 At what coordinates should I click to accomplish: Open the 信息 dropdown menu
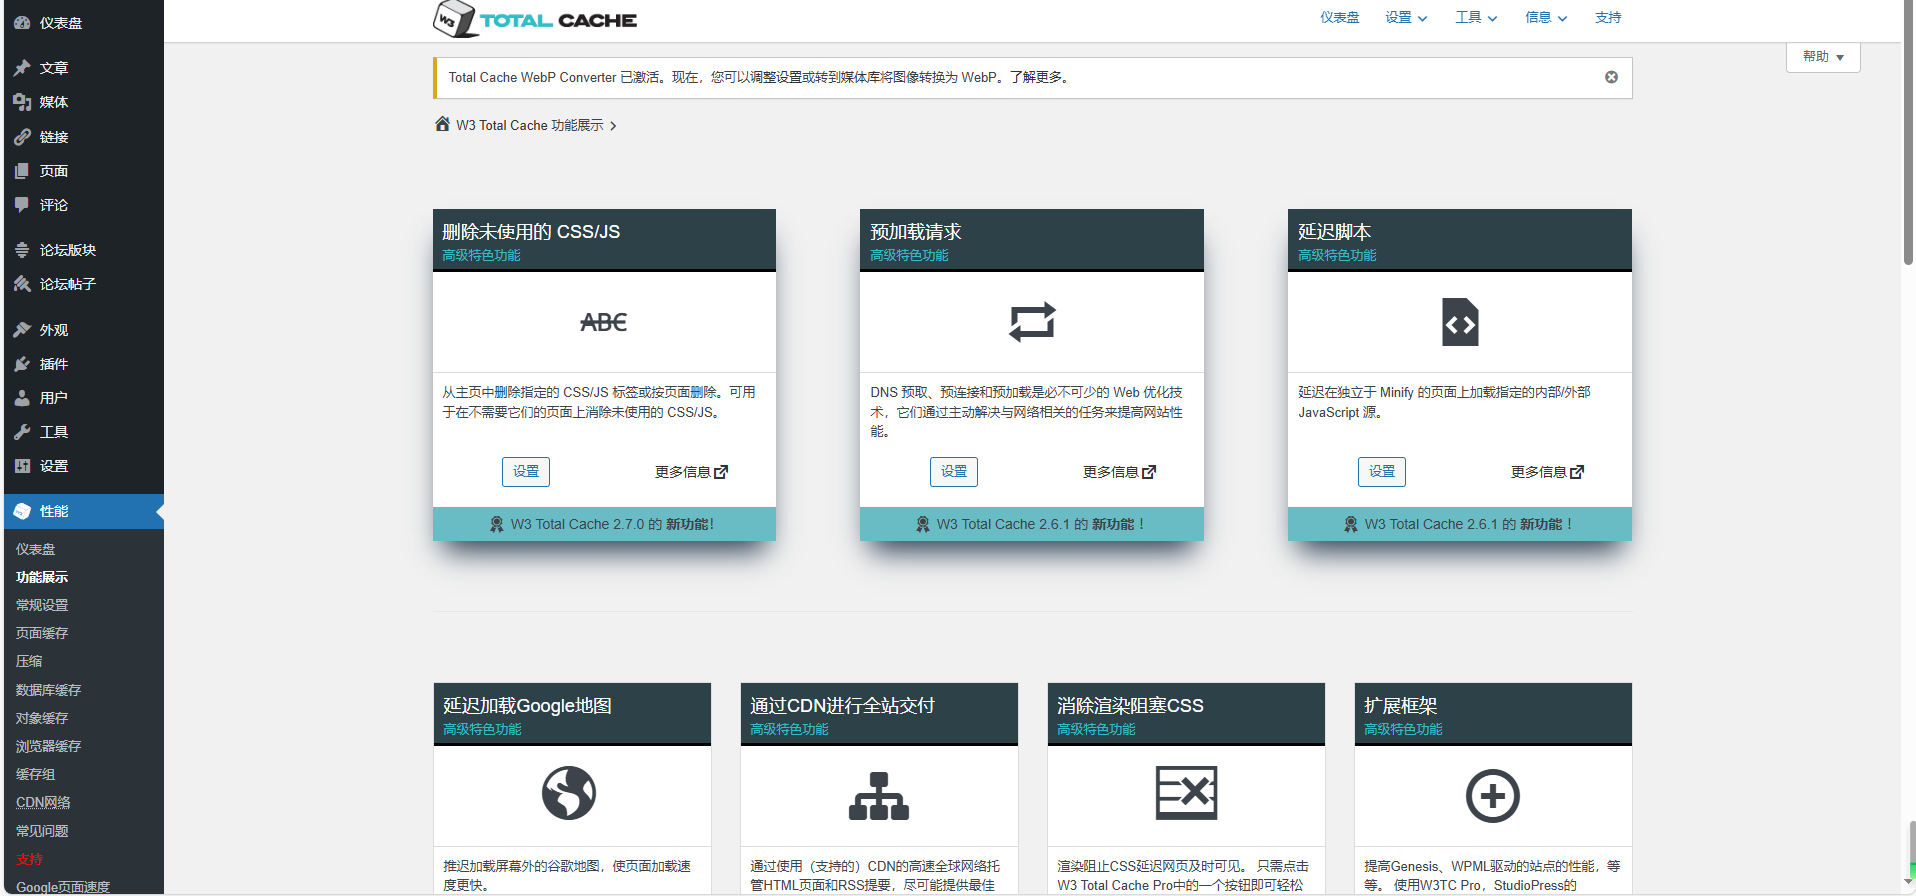[1545, 18]
